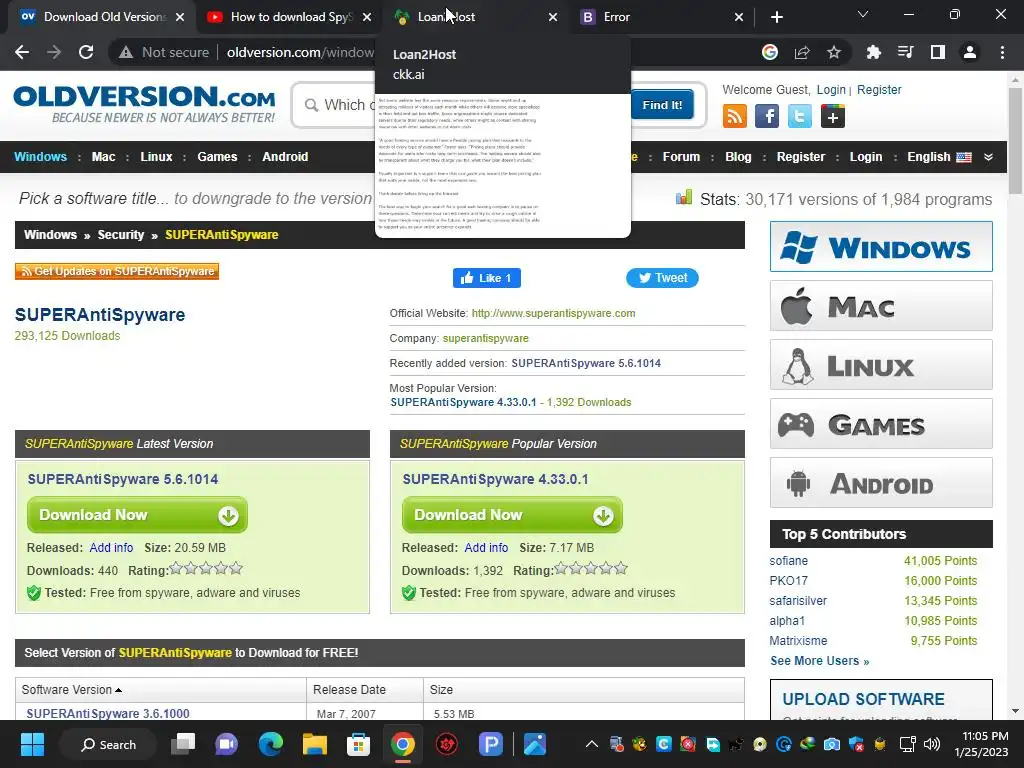Screen dimensions: 1024x768
Task: Open the RSS feed icon
Action: click(735, 116)
